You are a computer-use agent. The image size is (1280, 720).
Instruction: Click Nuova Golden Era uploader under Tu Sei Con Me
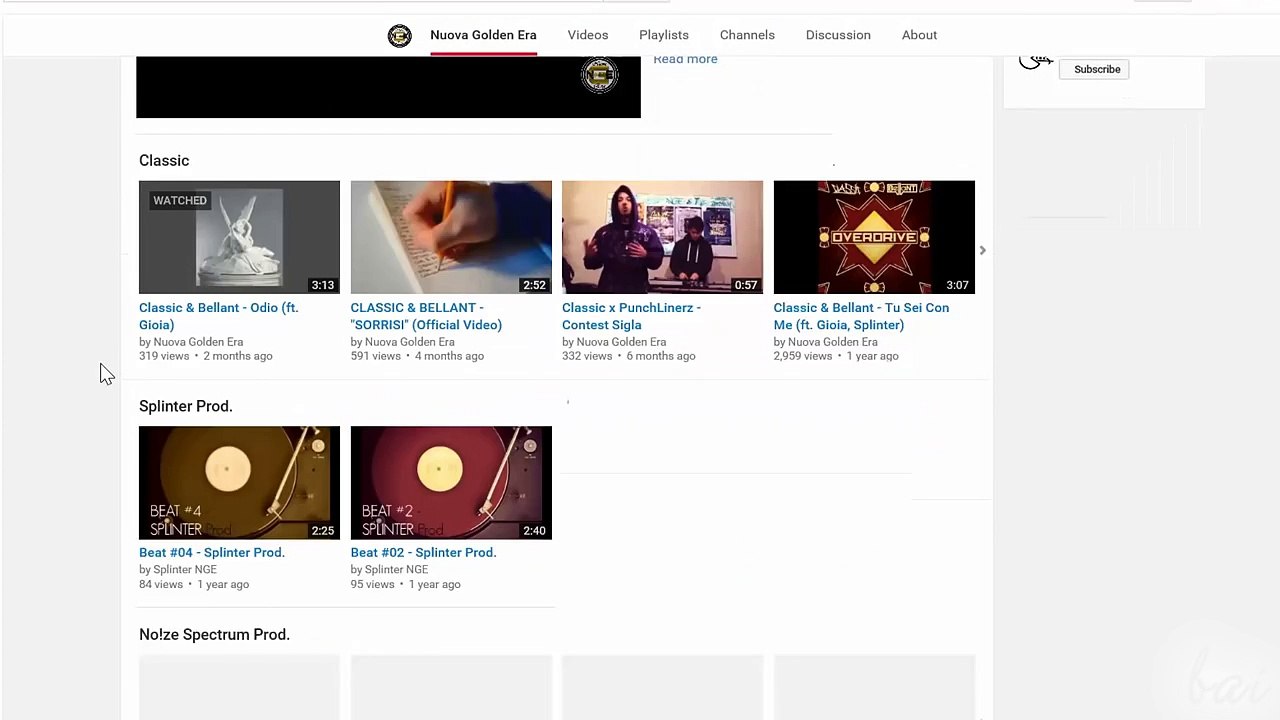(x=833, y=342)
